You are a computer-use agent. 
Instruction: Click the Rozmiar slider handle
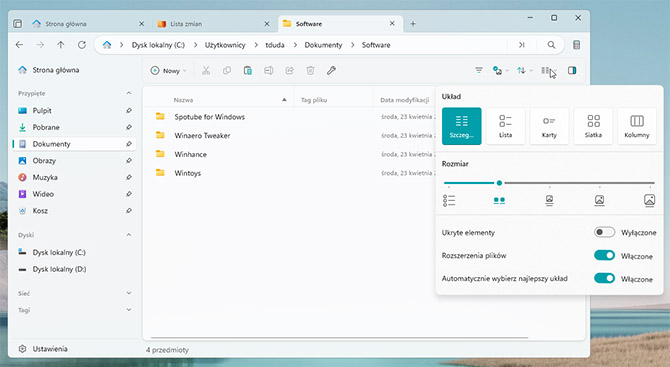(499, 183)
